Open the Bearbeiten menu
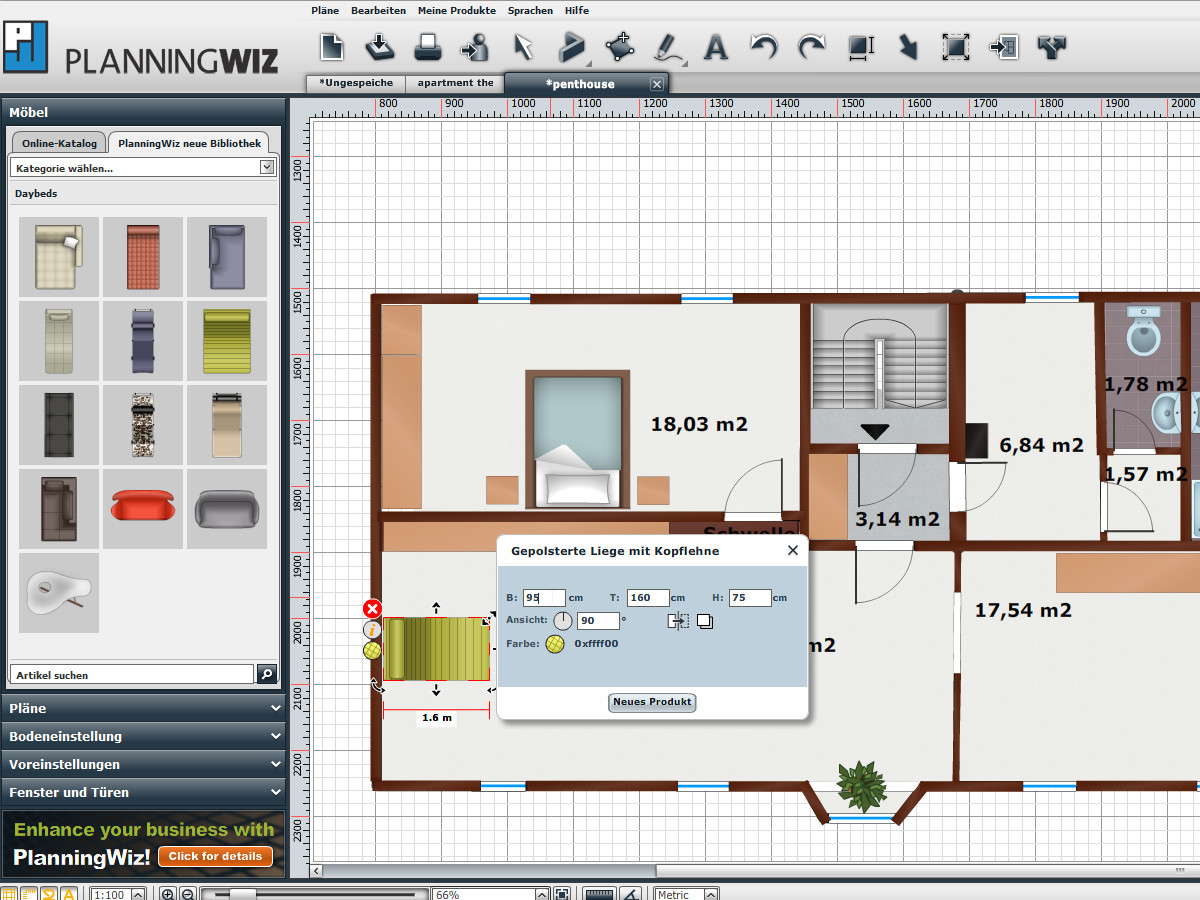 coord(378,10)
